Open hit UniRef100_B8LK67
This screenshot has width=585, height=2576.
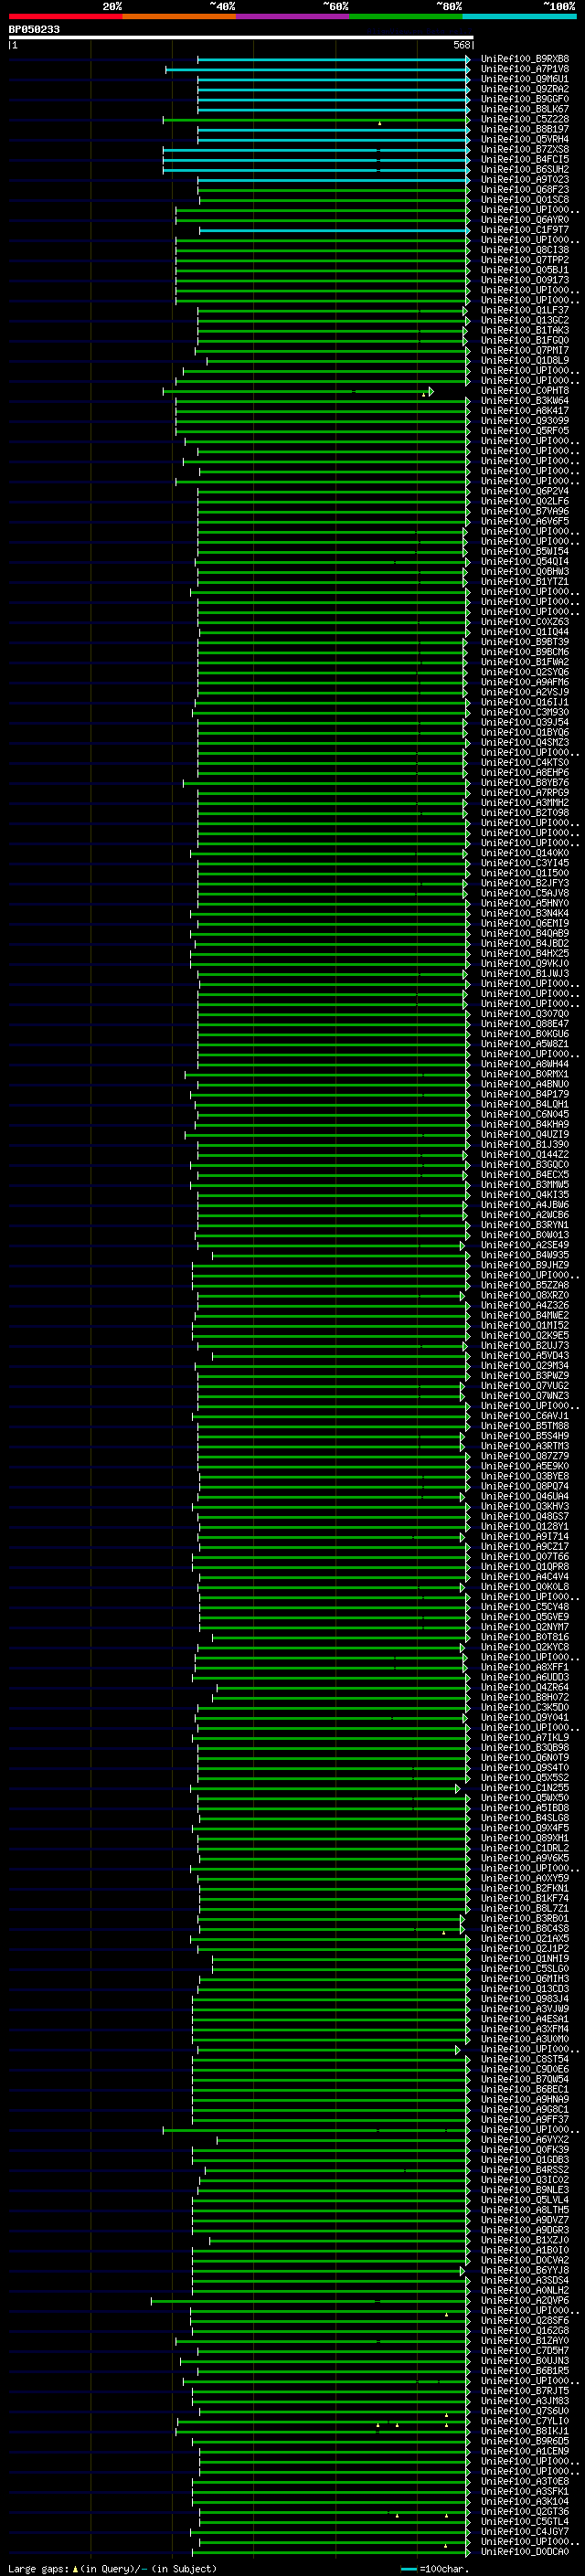click(x=524, y=109)
